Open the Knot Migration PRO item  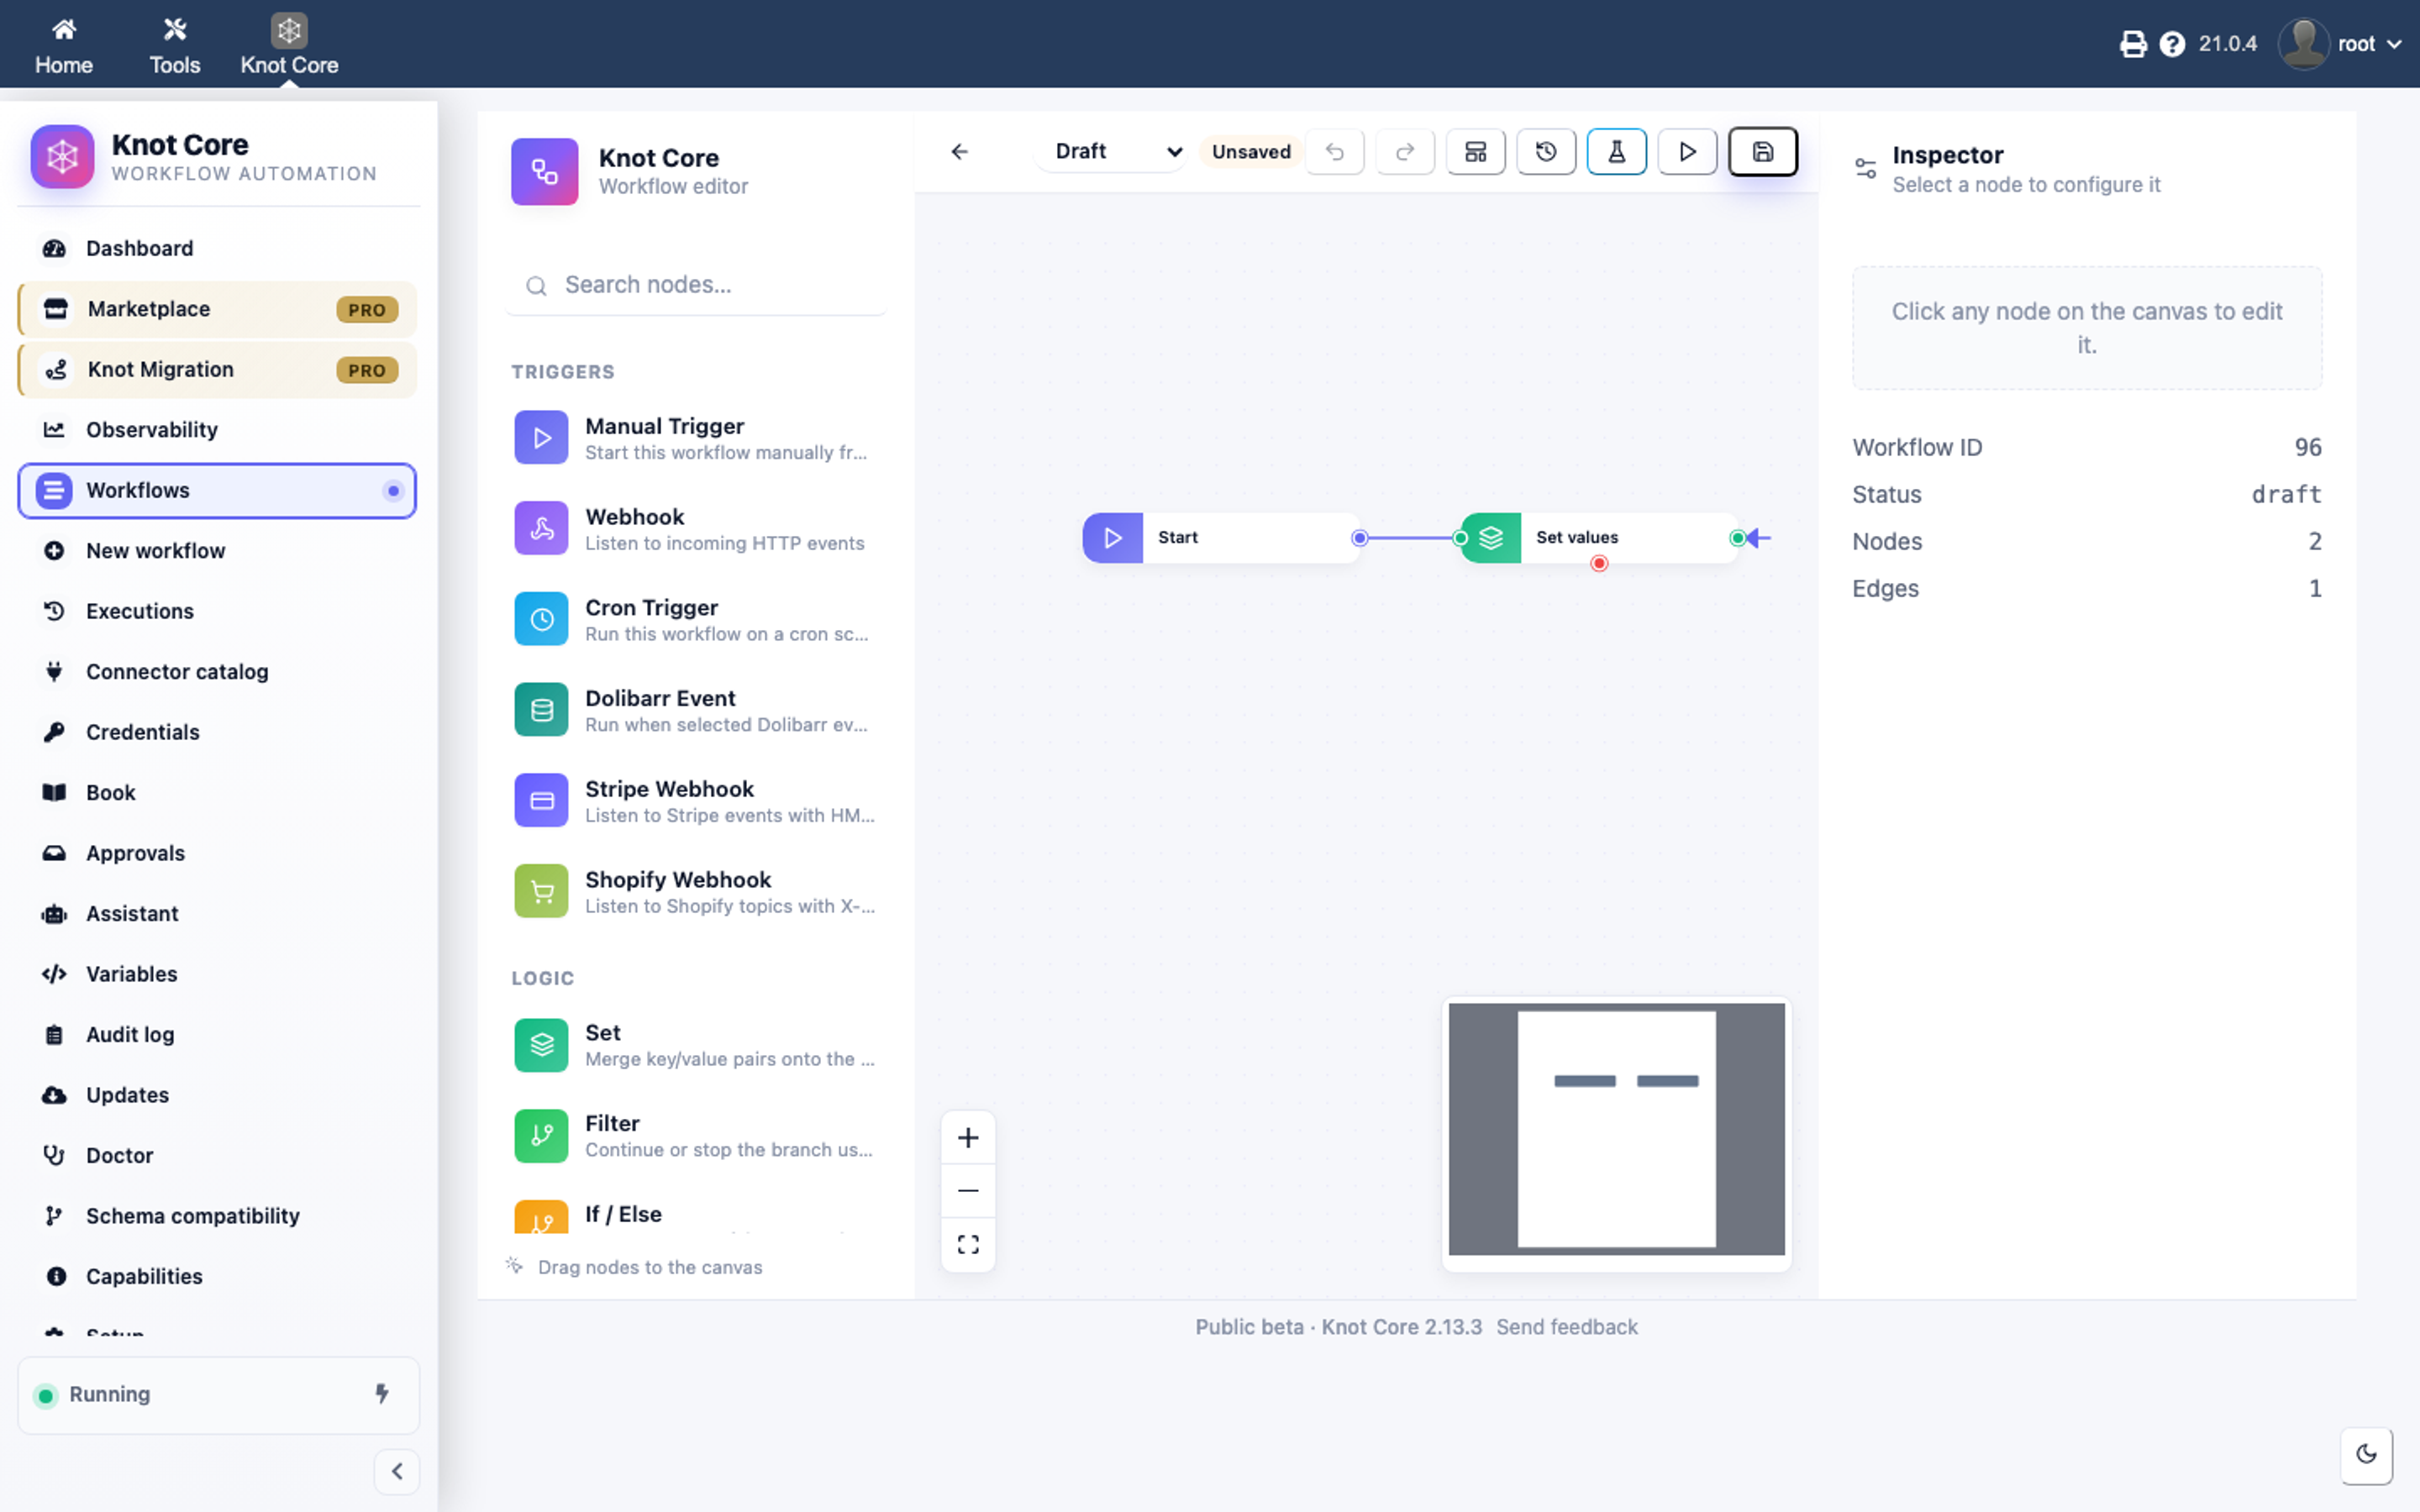coord(217,370)
